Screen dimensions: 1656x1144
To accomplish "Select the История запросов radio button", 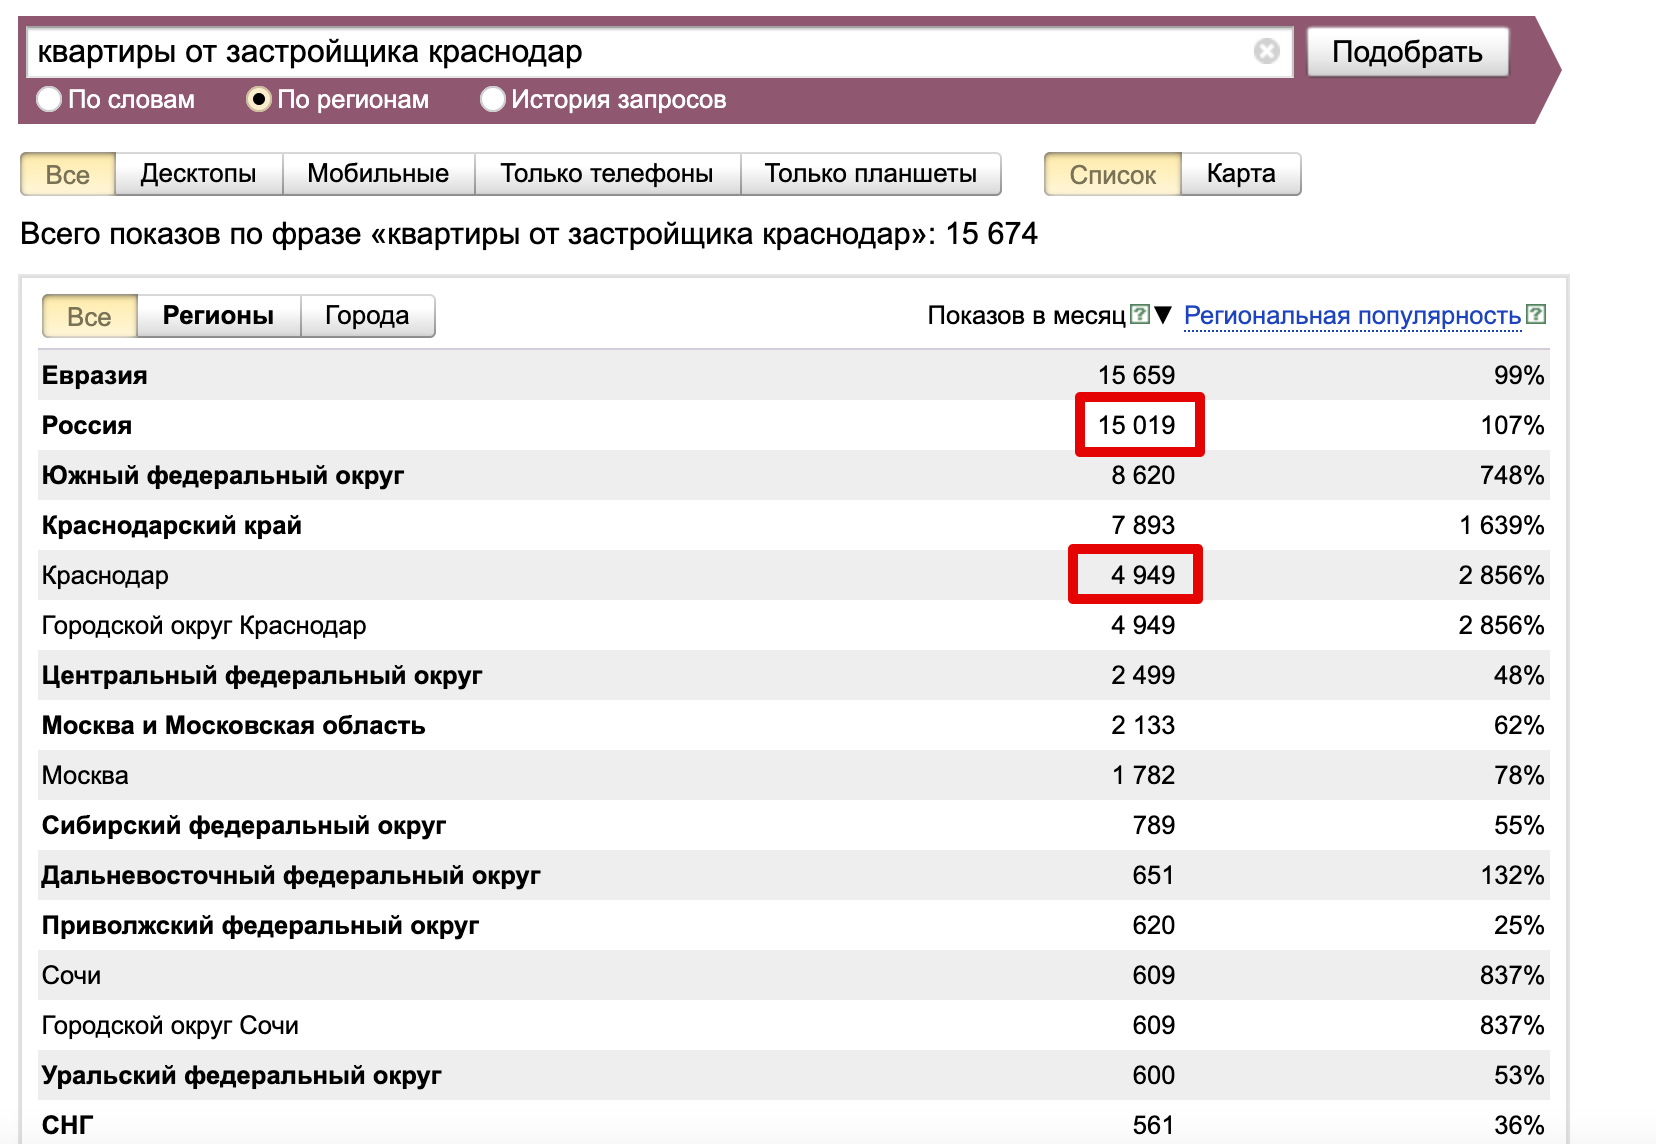I will pyautogui.click(x=492, y=99).
